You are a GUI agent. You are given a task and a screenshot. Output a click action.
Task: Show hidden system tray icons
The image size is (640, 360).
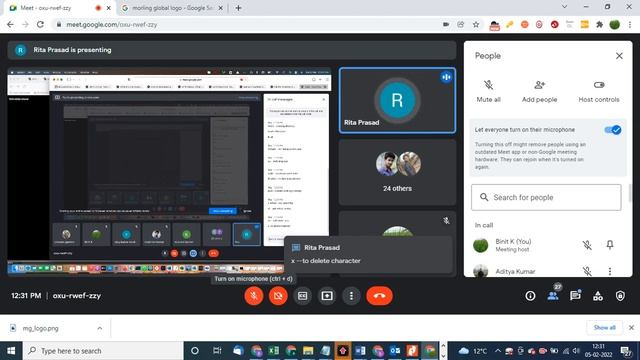tap(498, 351)
